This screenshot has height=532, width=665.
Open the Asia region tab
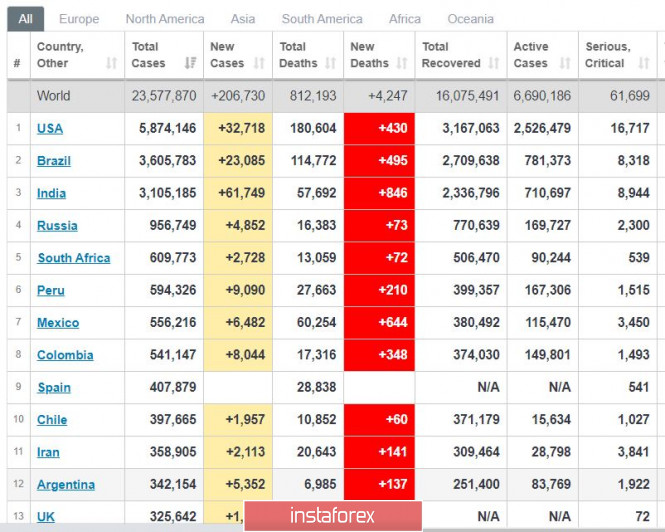click(243, 19)
